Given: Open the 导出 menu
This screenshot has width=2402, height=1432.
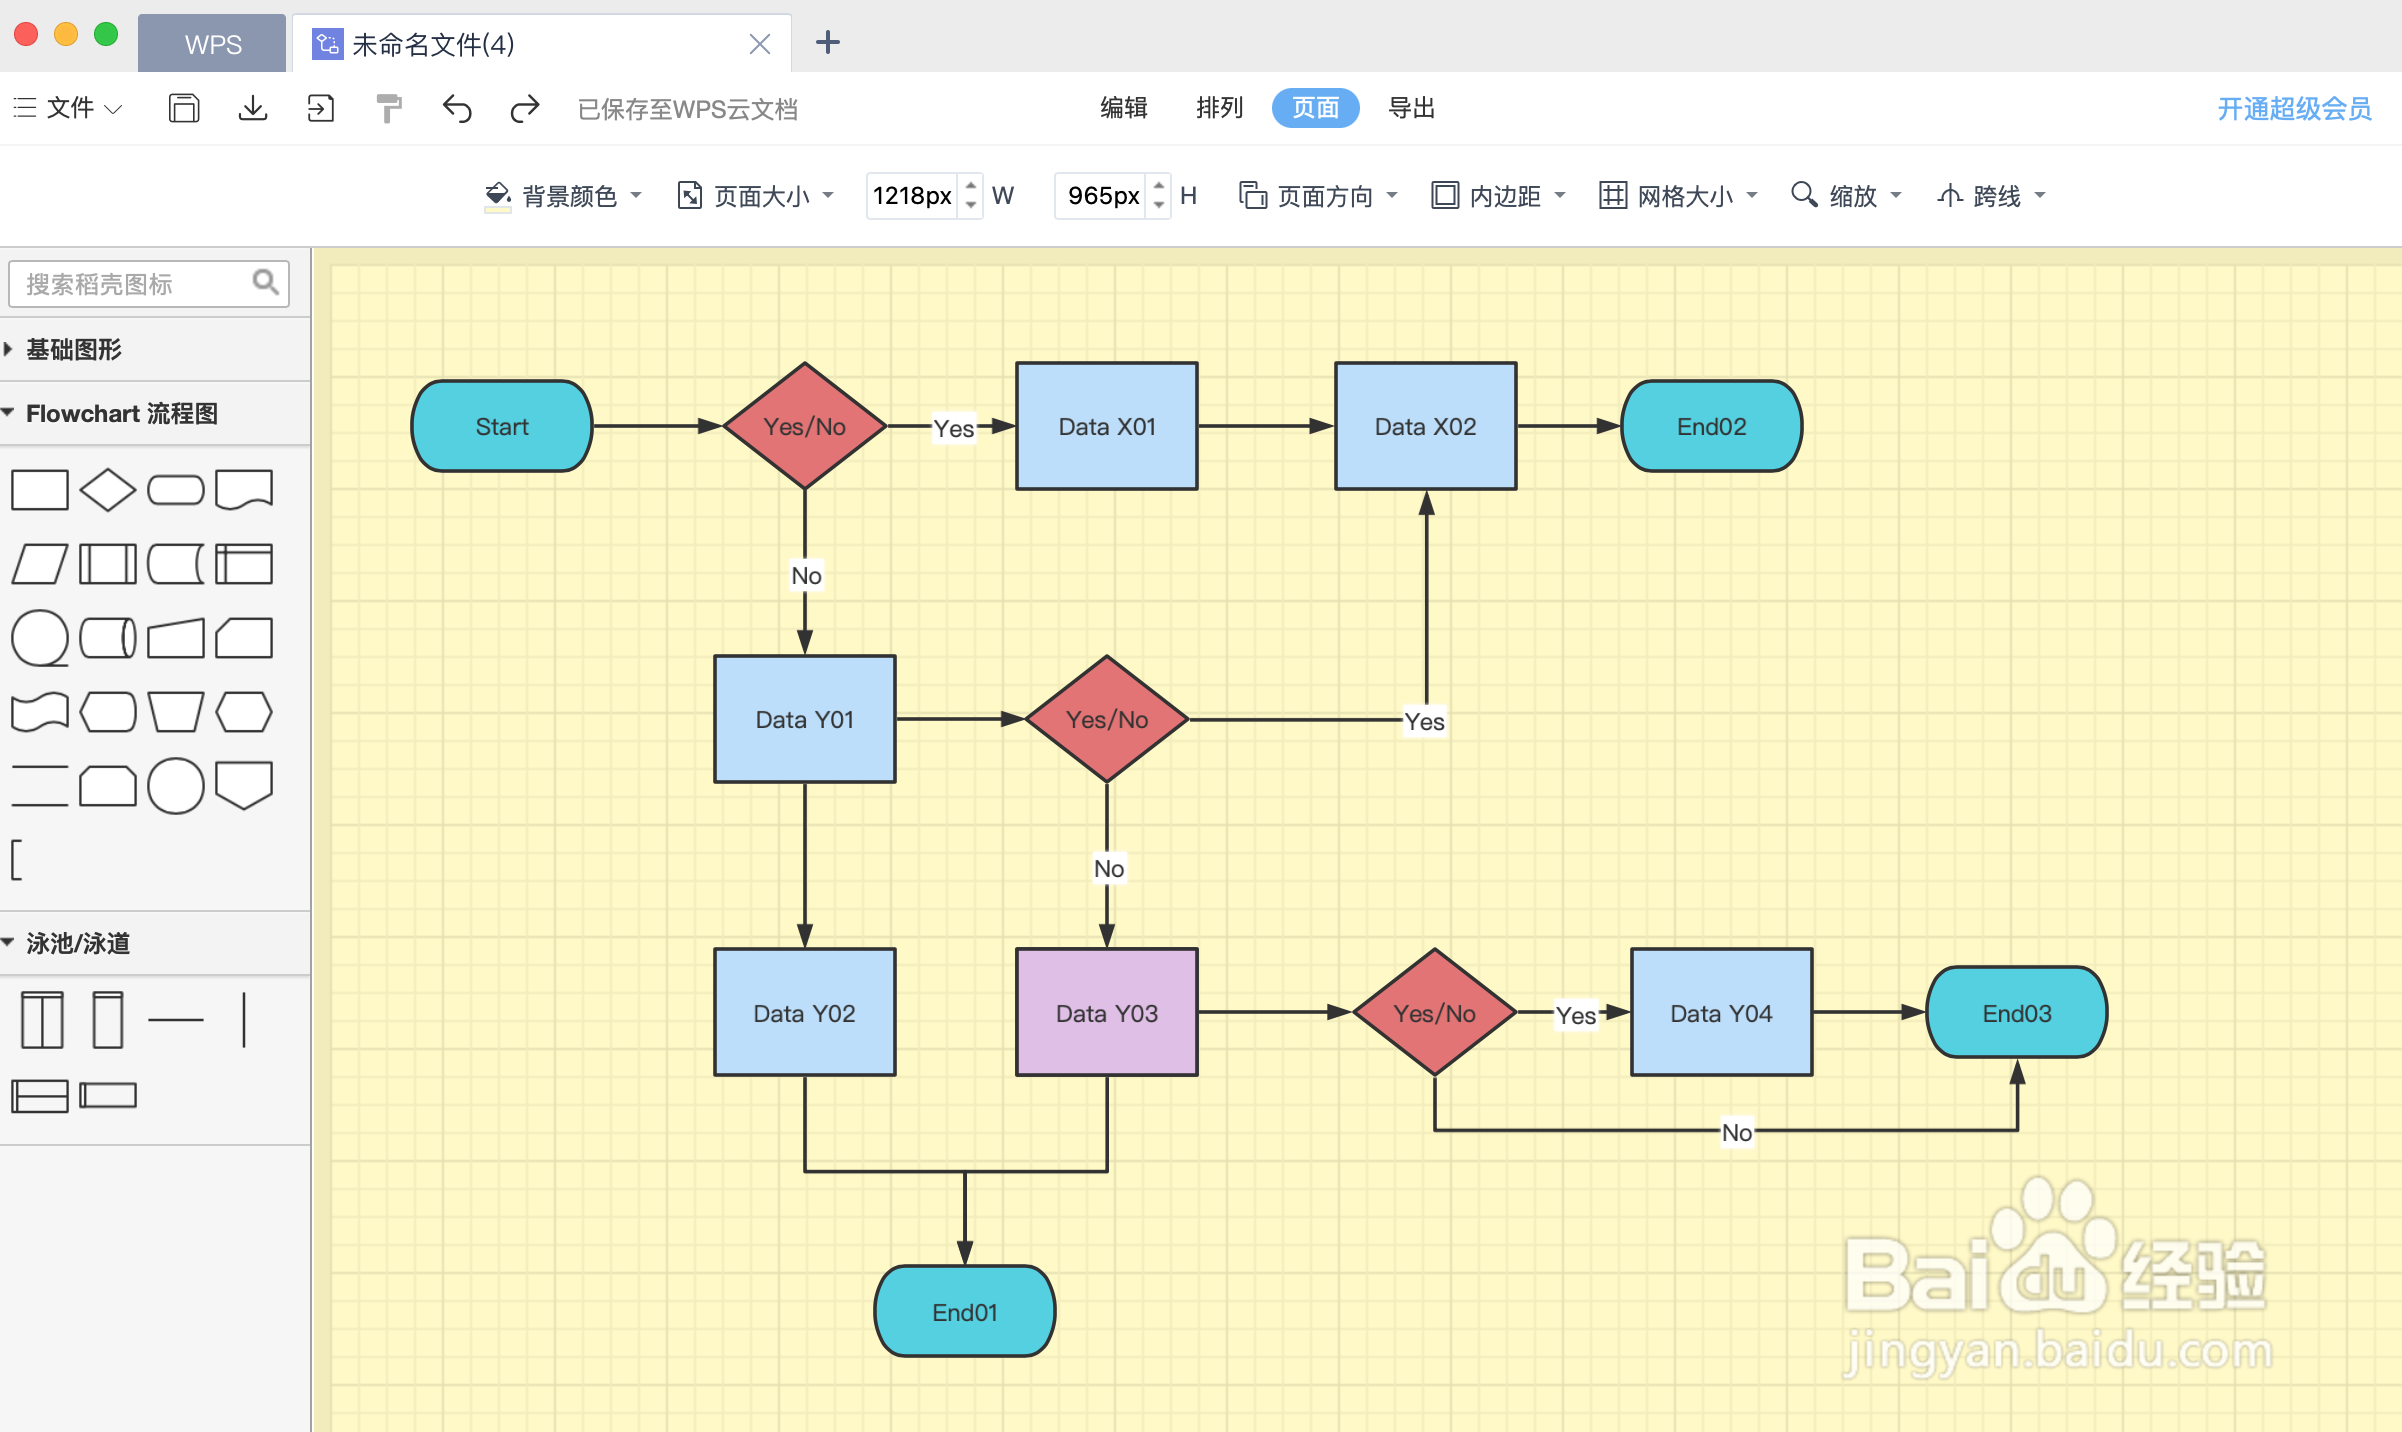Looking at the screenshot, I should 1411,108.
